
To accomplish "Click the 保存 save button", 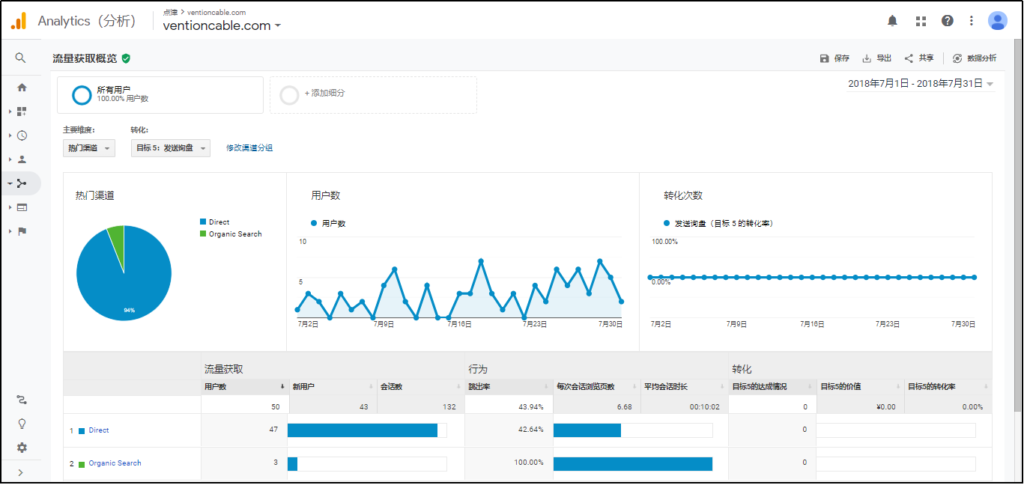I will [835, 58].
